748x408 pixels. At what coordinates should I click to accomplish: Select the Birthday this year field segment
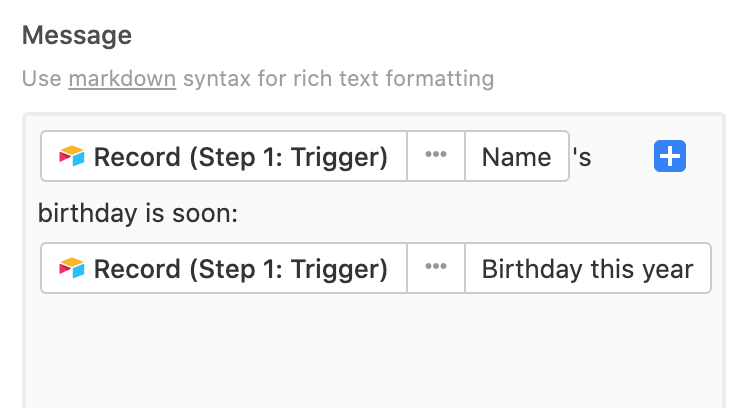[x=588, y=268]
